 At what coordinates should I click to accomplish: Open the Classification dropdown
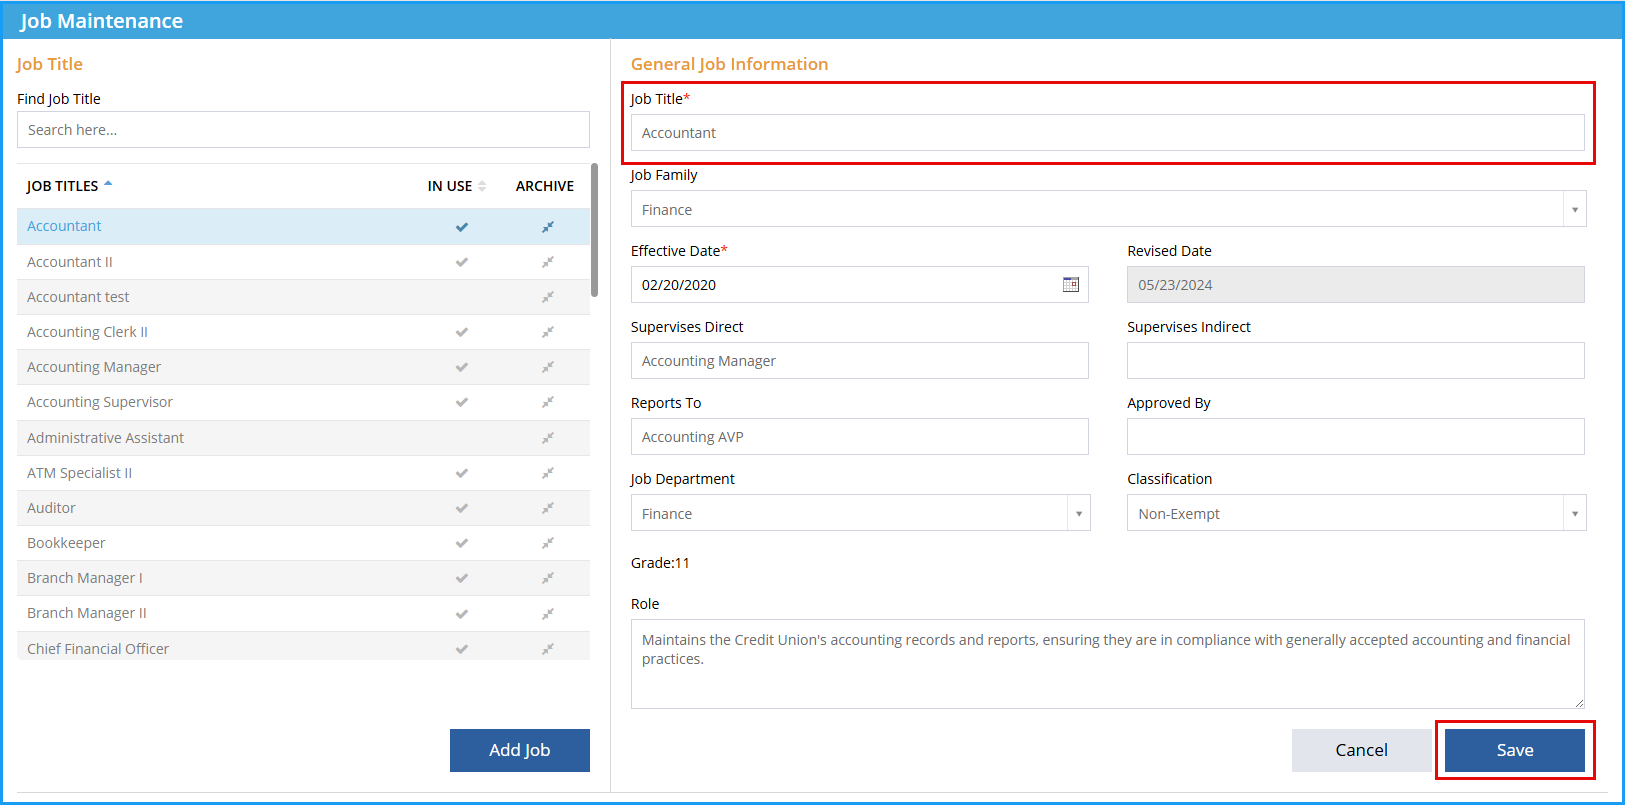coord(1574,513)
